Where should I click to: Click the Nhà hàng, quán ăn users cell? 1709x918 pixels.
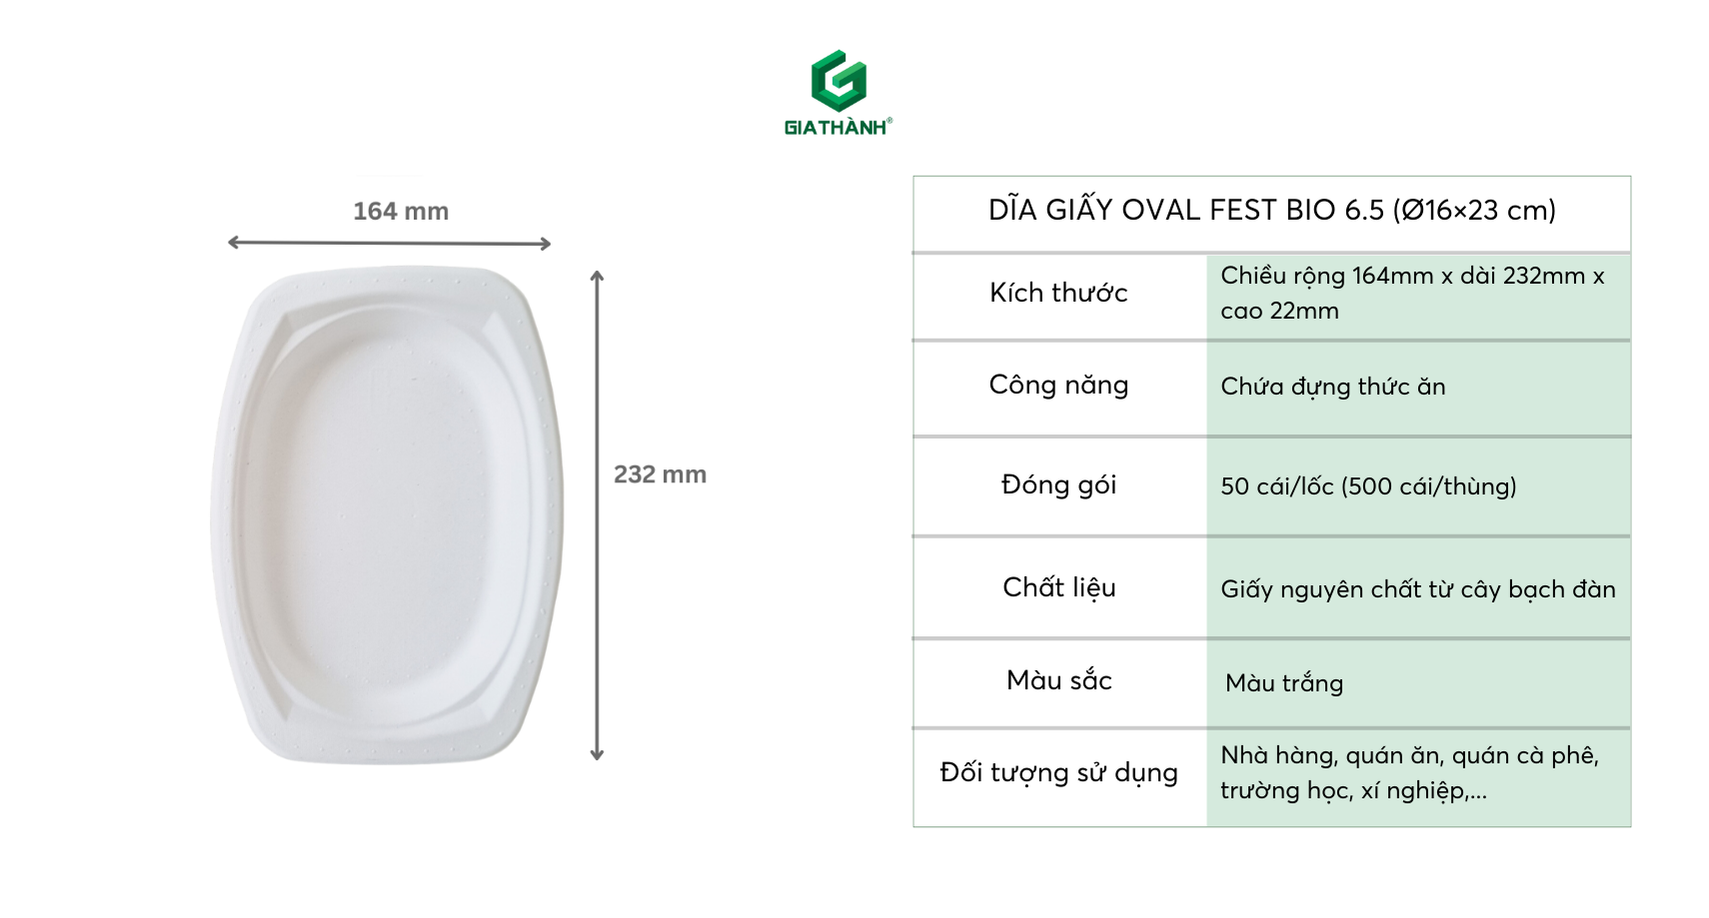(x=1409, y=773)
